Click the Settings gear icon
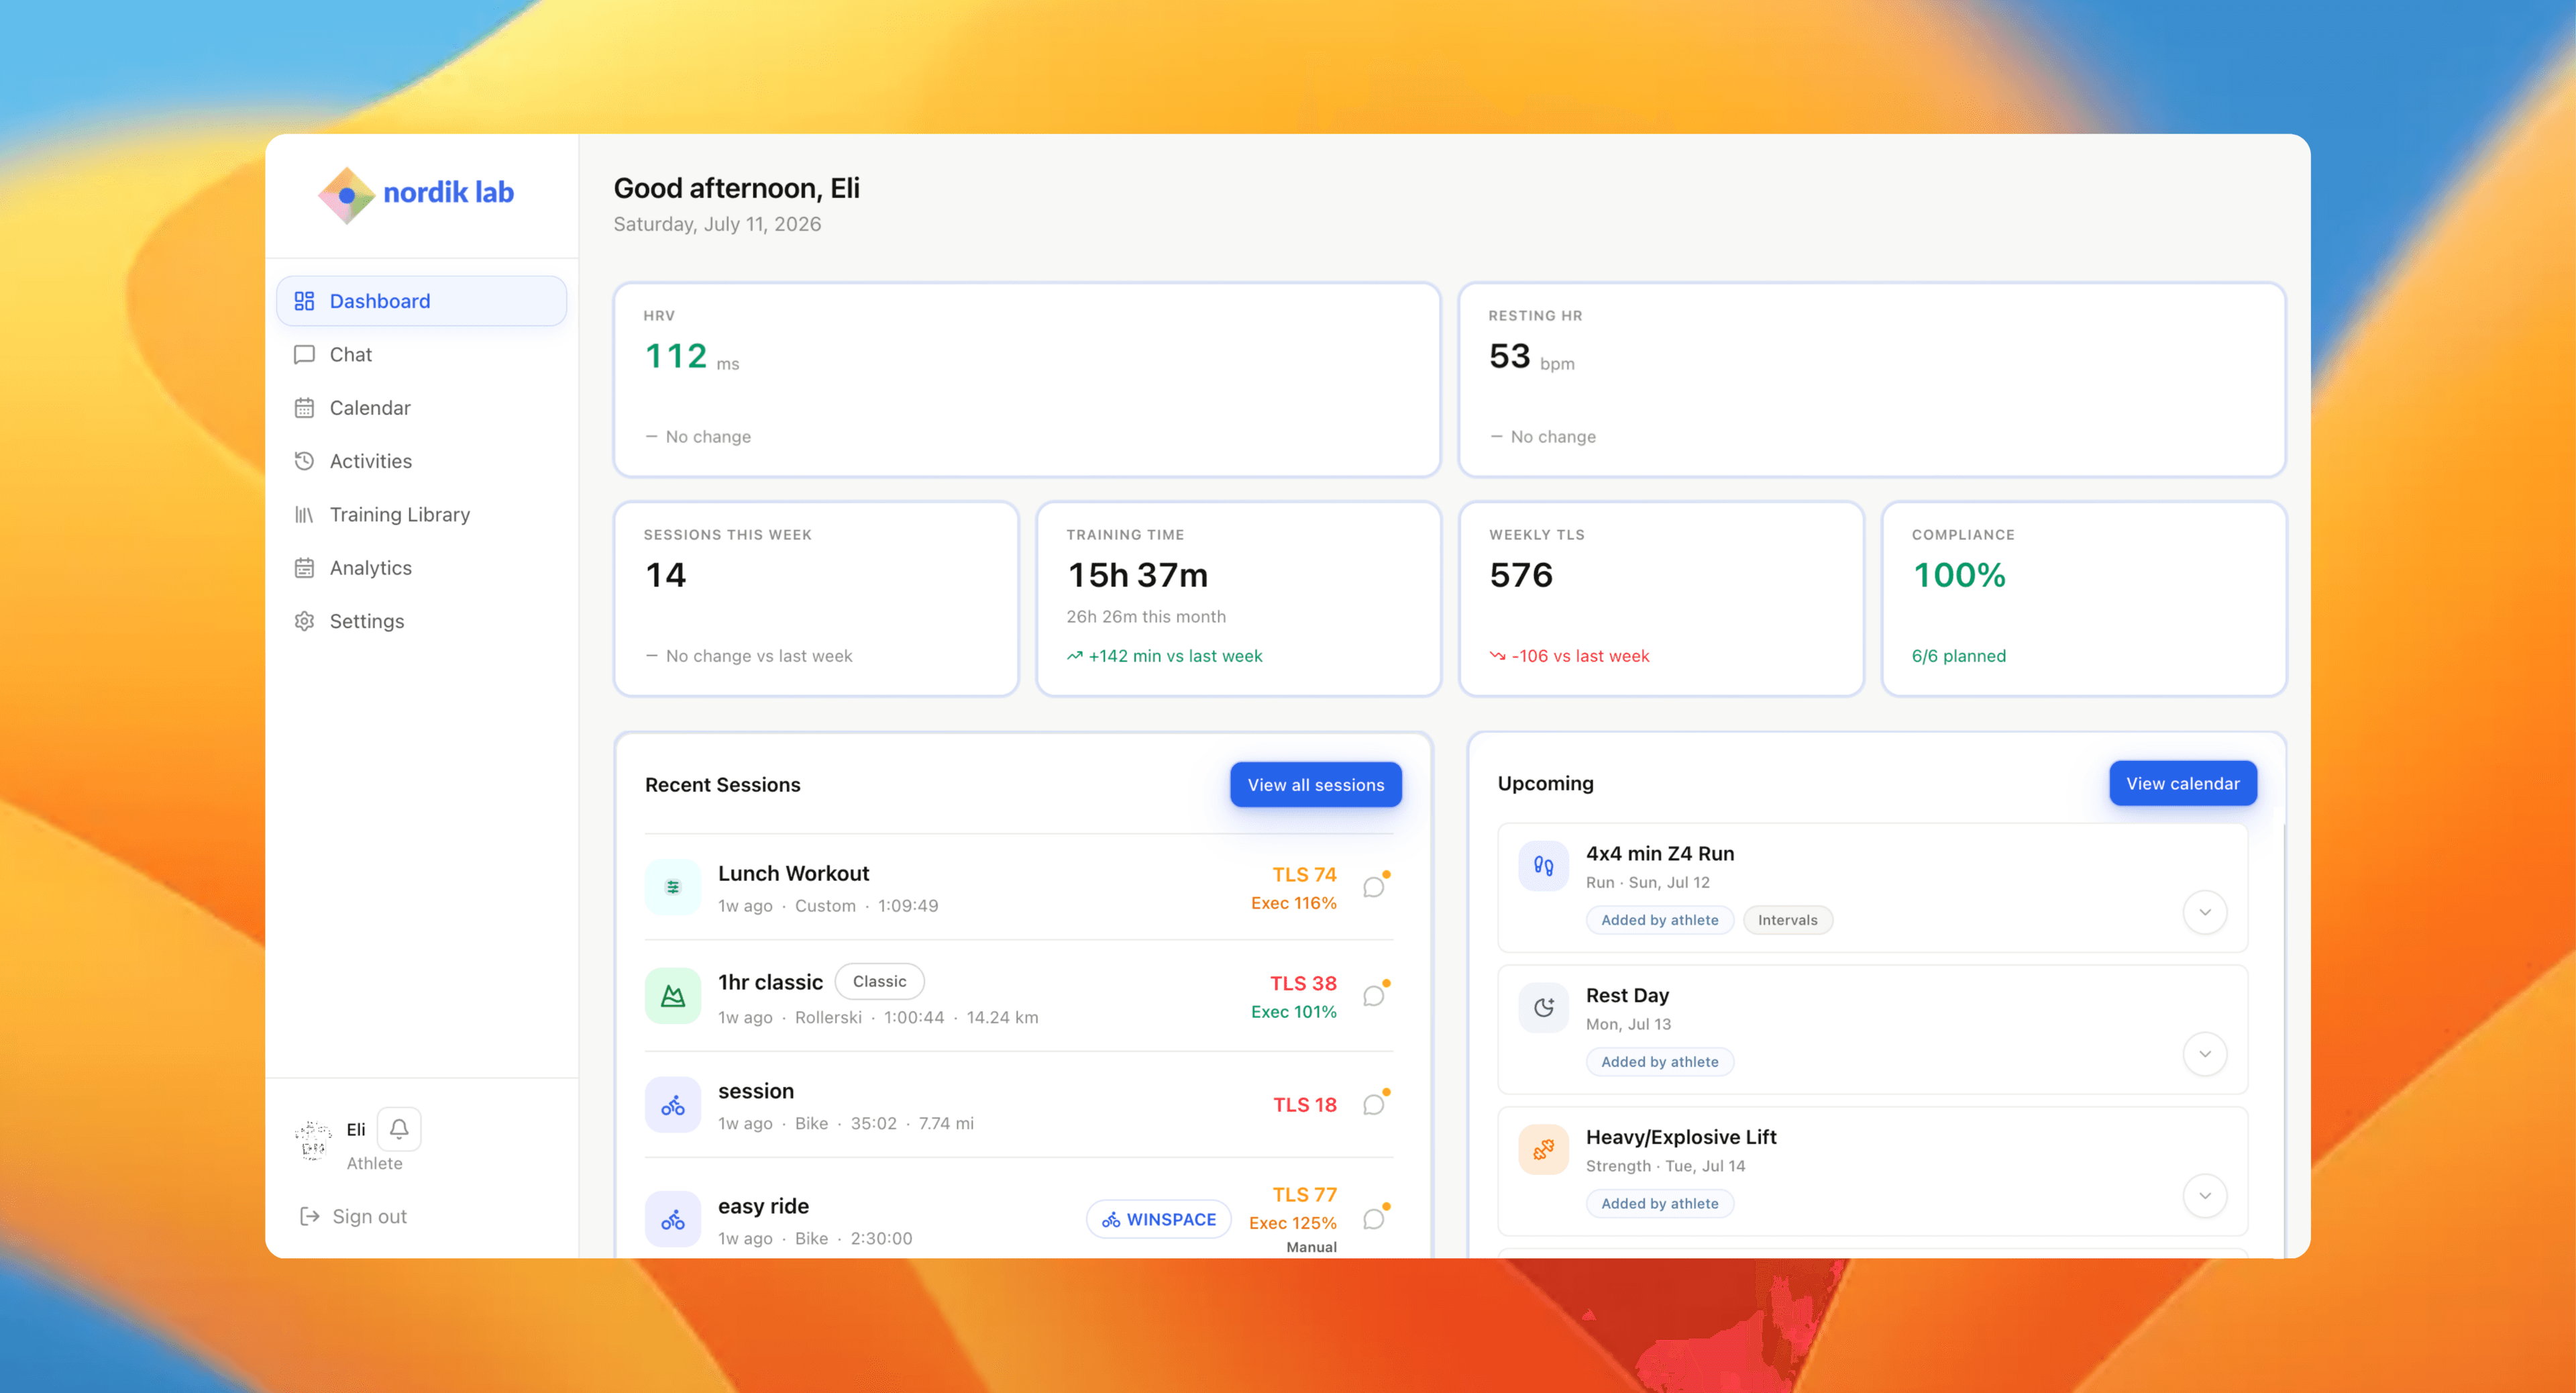The image size is (2576, 1393). tap(304, 621)
